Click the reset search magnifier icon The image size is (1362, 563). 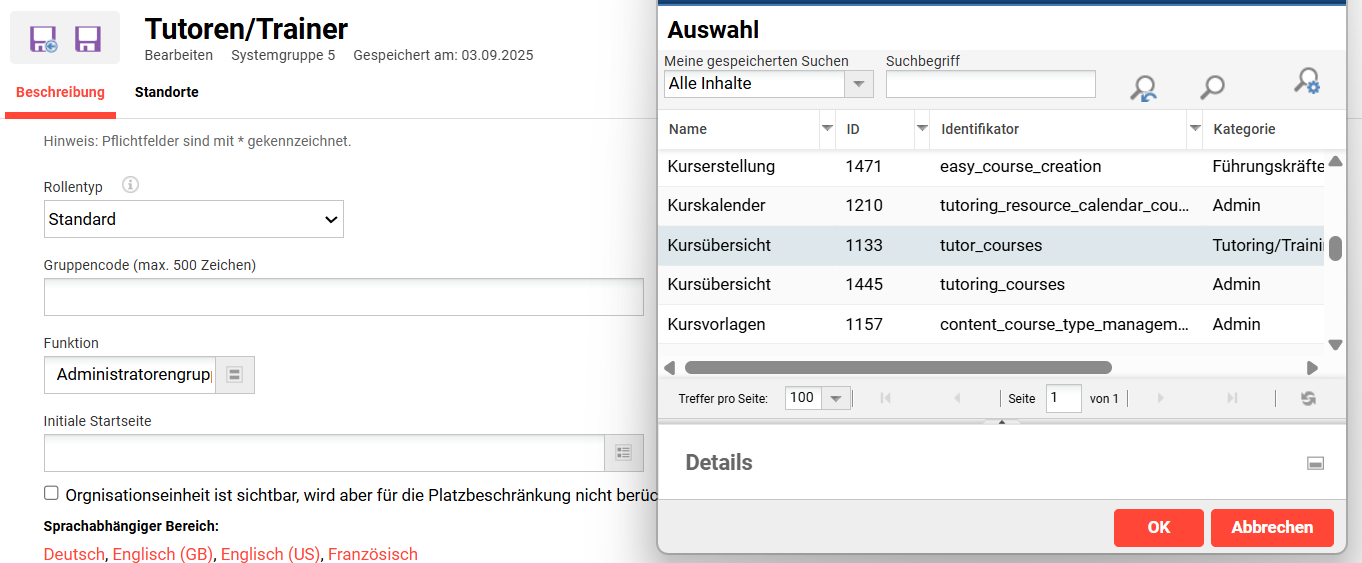coord(1143,88)
